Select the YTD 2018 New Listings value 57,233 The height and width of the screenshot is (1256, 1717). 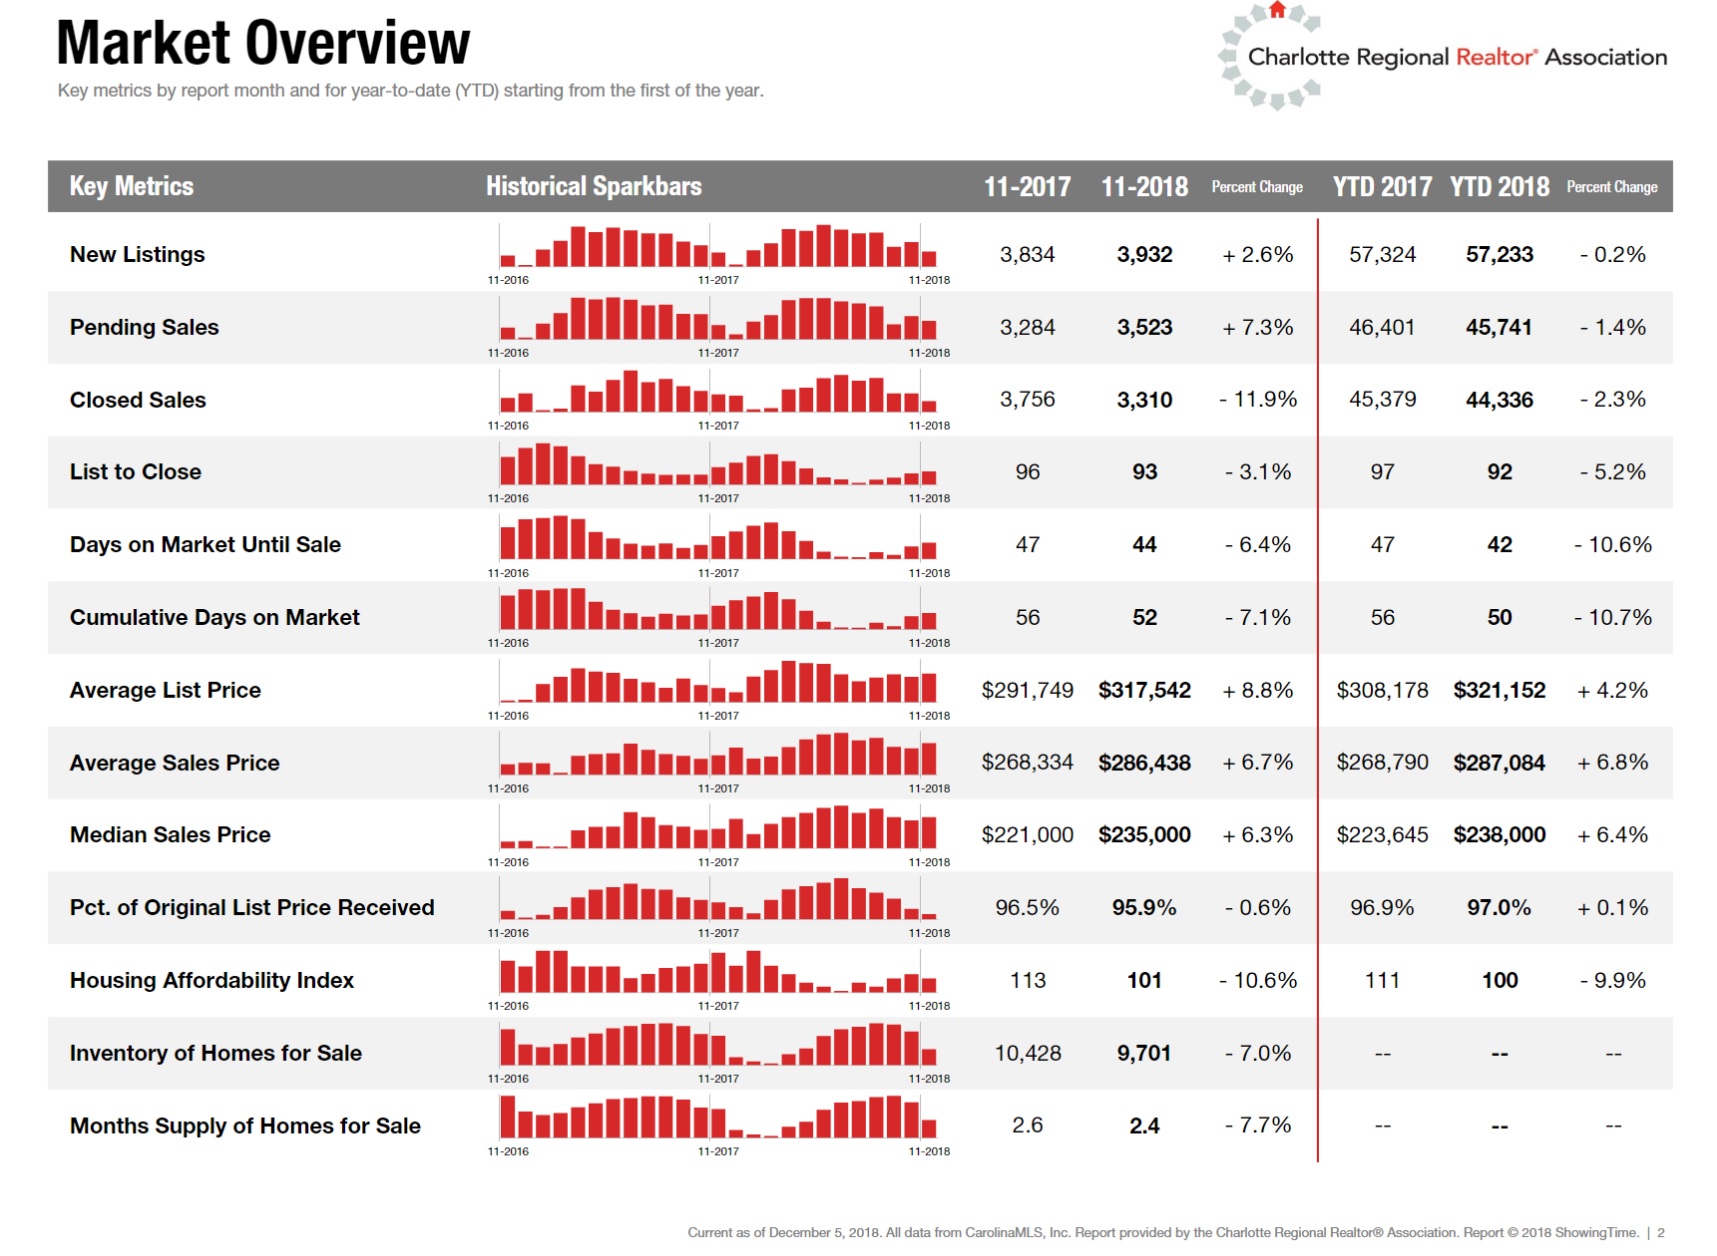[x=1498, y=255]
